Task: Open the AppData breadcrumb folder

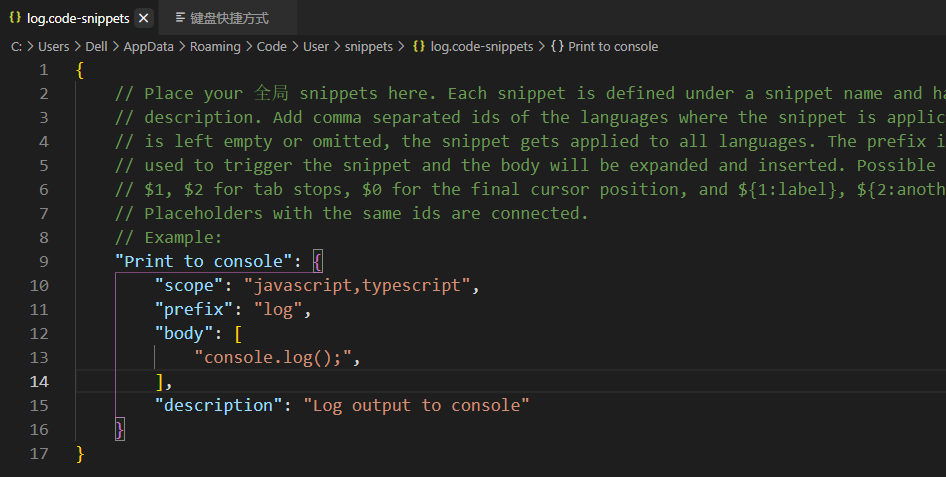Action: tap(148, 46)
